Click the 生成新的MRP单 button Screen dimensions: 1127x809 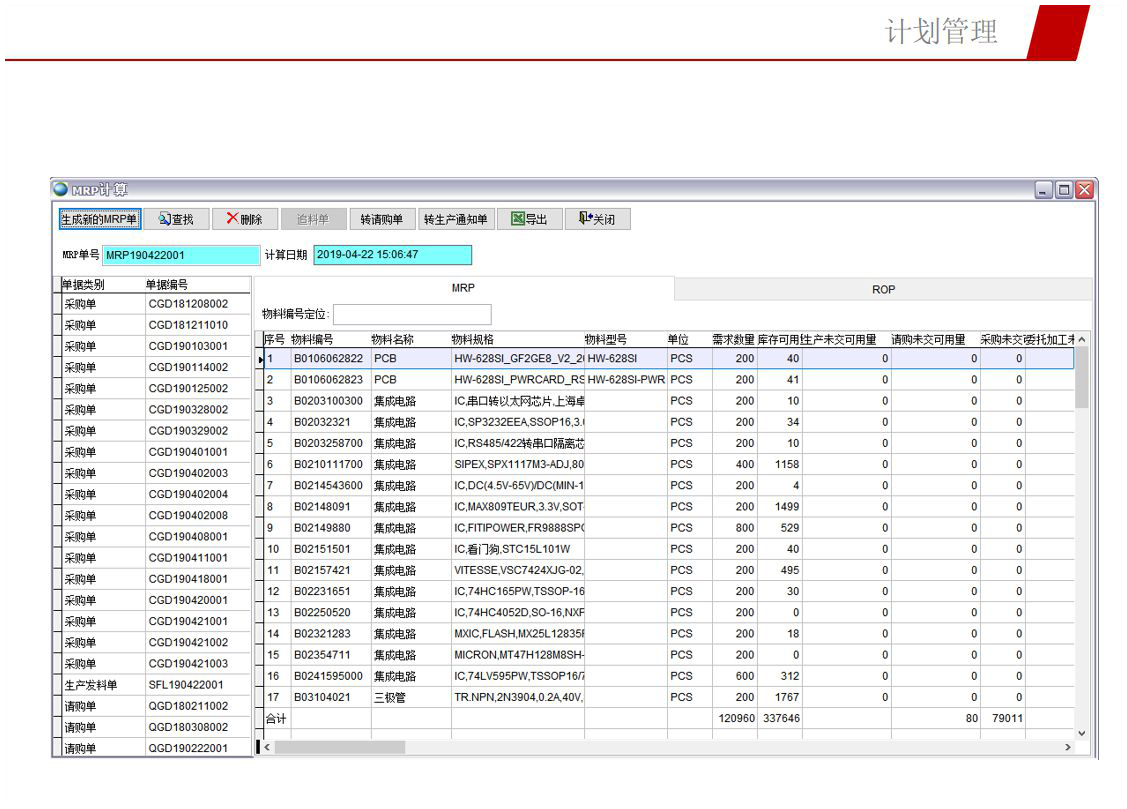pyautogui.click(x=99, y=219)
